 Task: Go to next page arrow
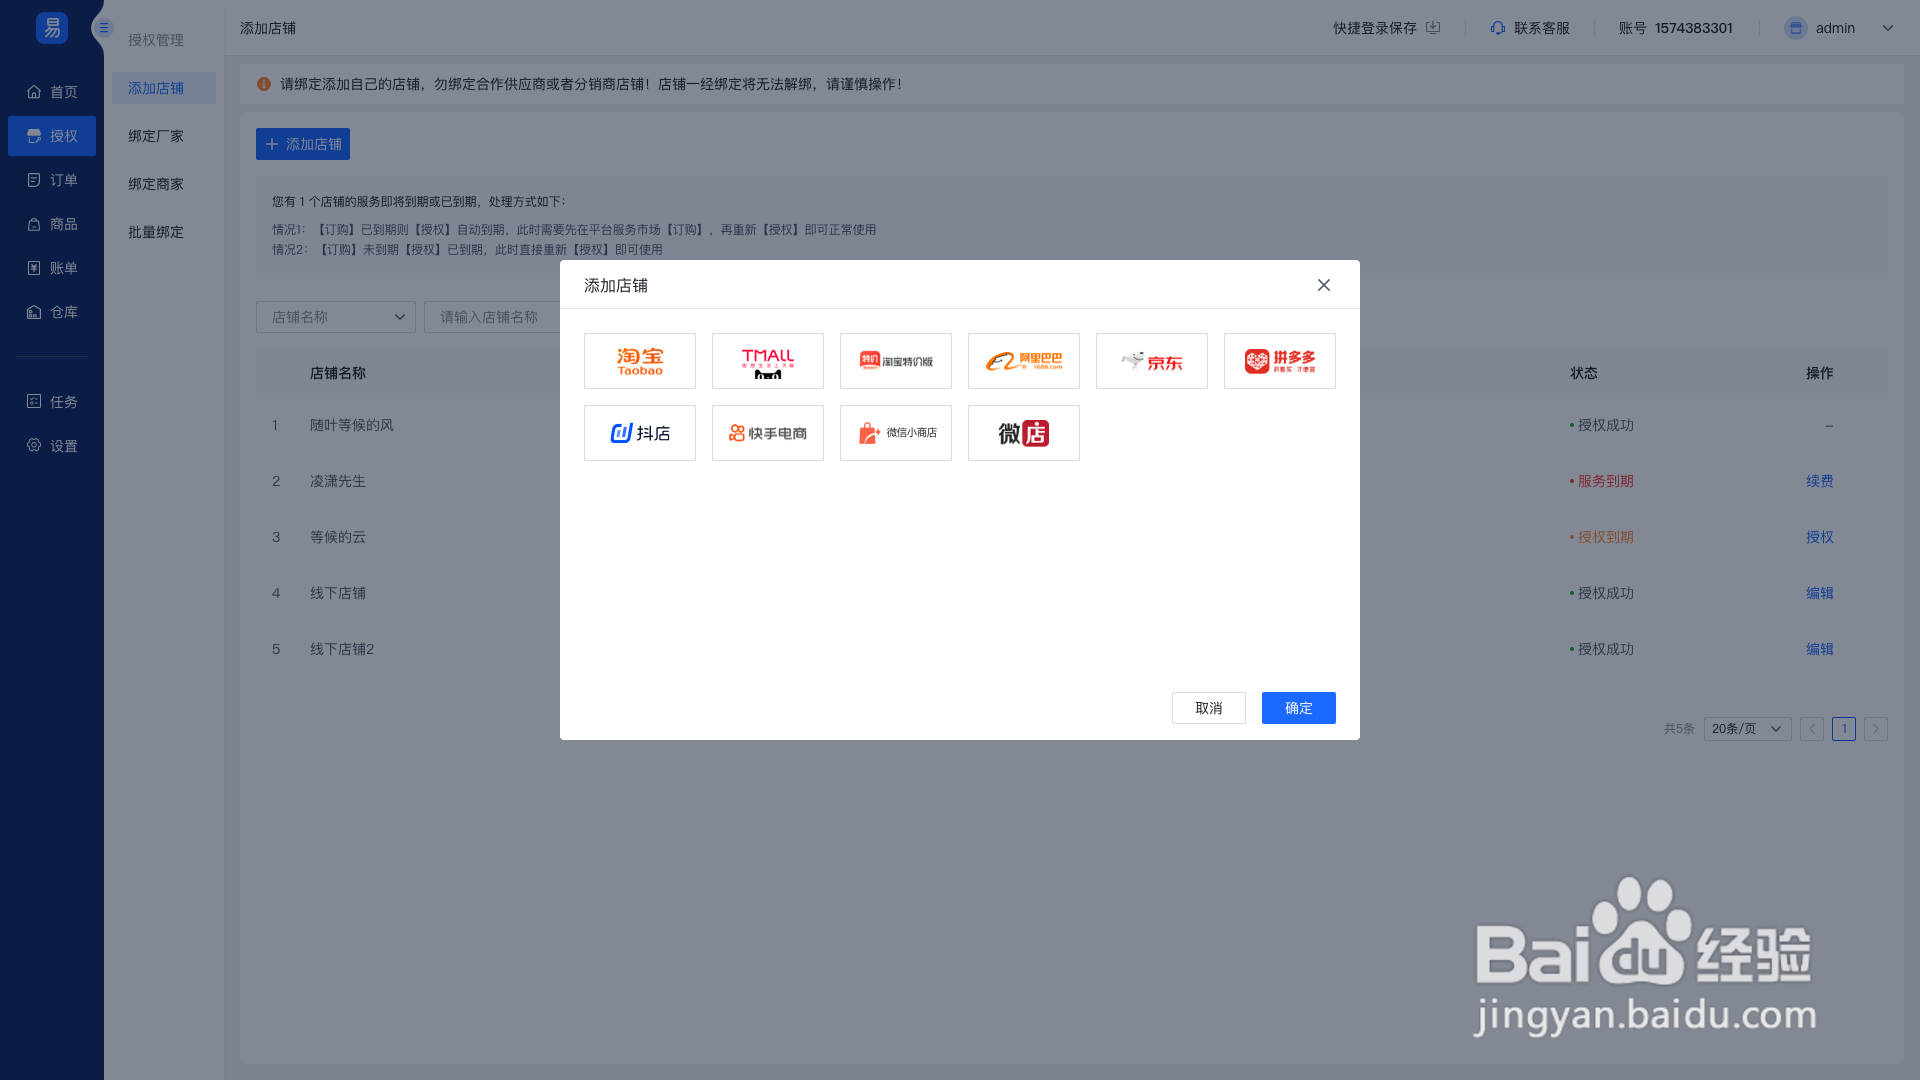1876,729
